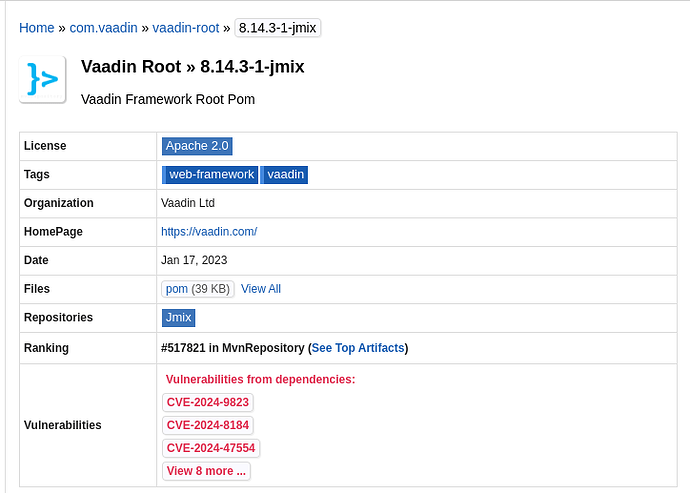Click the 'Tags' row label
The image size is (690, 493).
click(37, 174)
